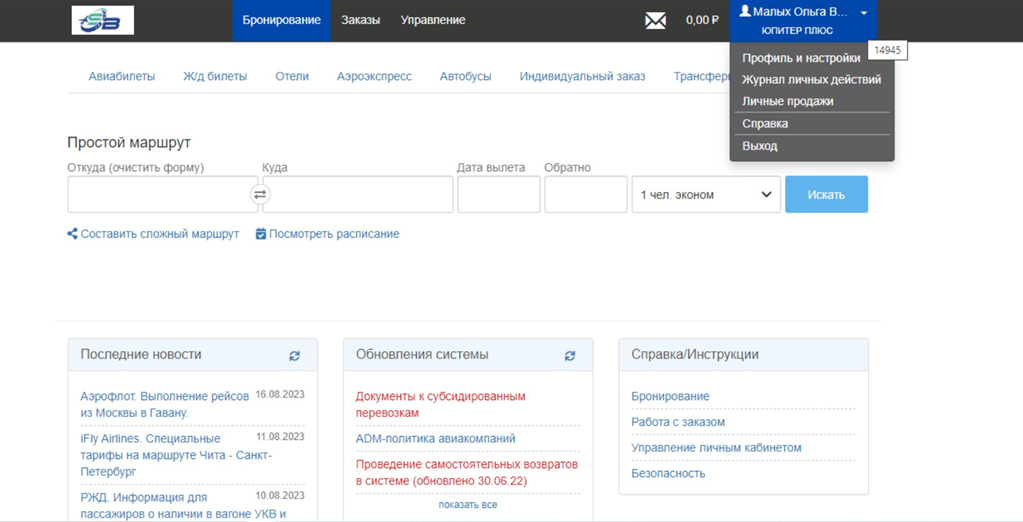Click the Откуда departure field

click(163, 194)
